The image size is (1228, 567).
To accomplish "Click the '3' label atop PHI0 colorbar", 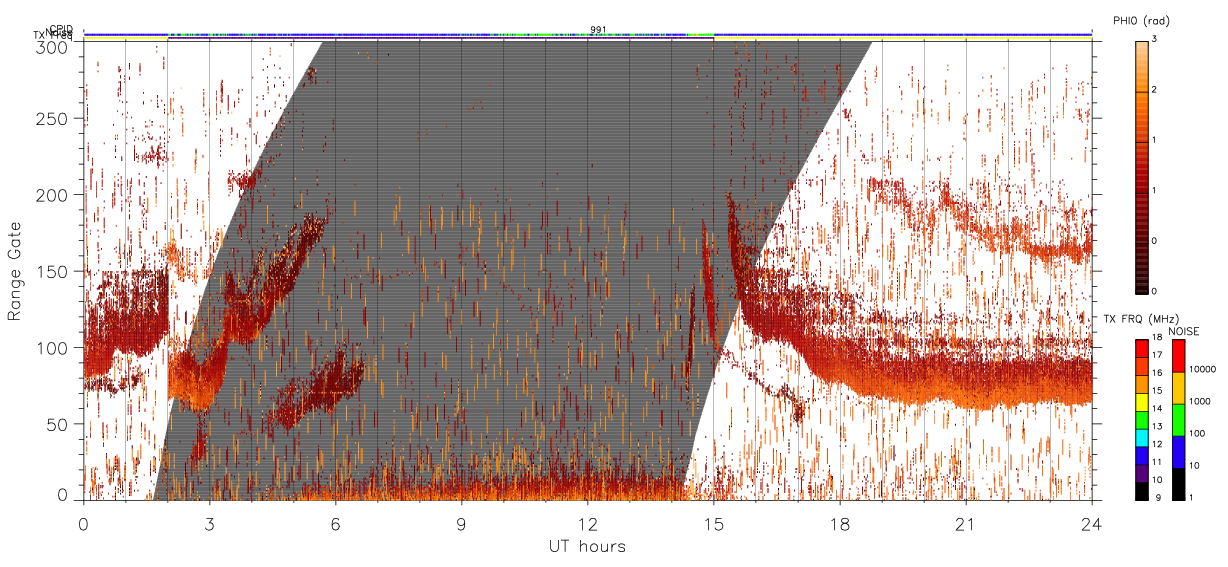I will 1152,40.
